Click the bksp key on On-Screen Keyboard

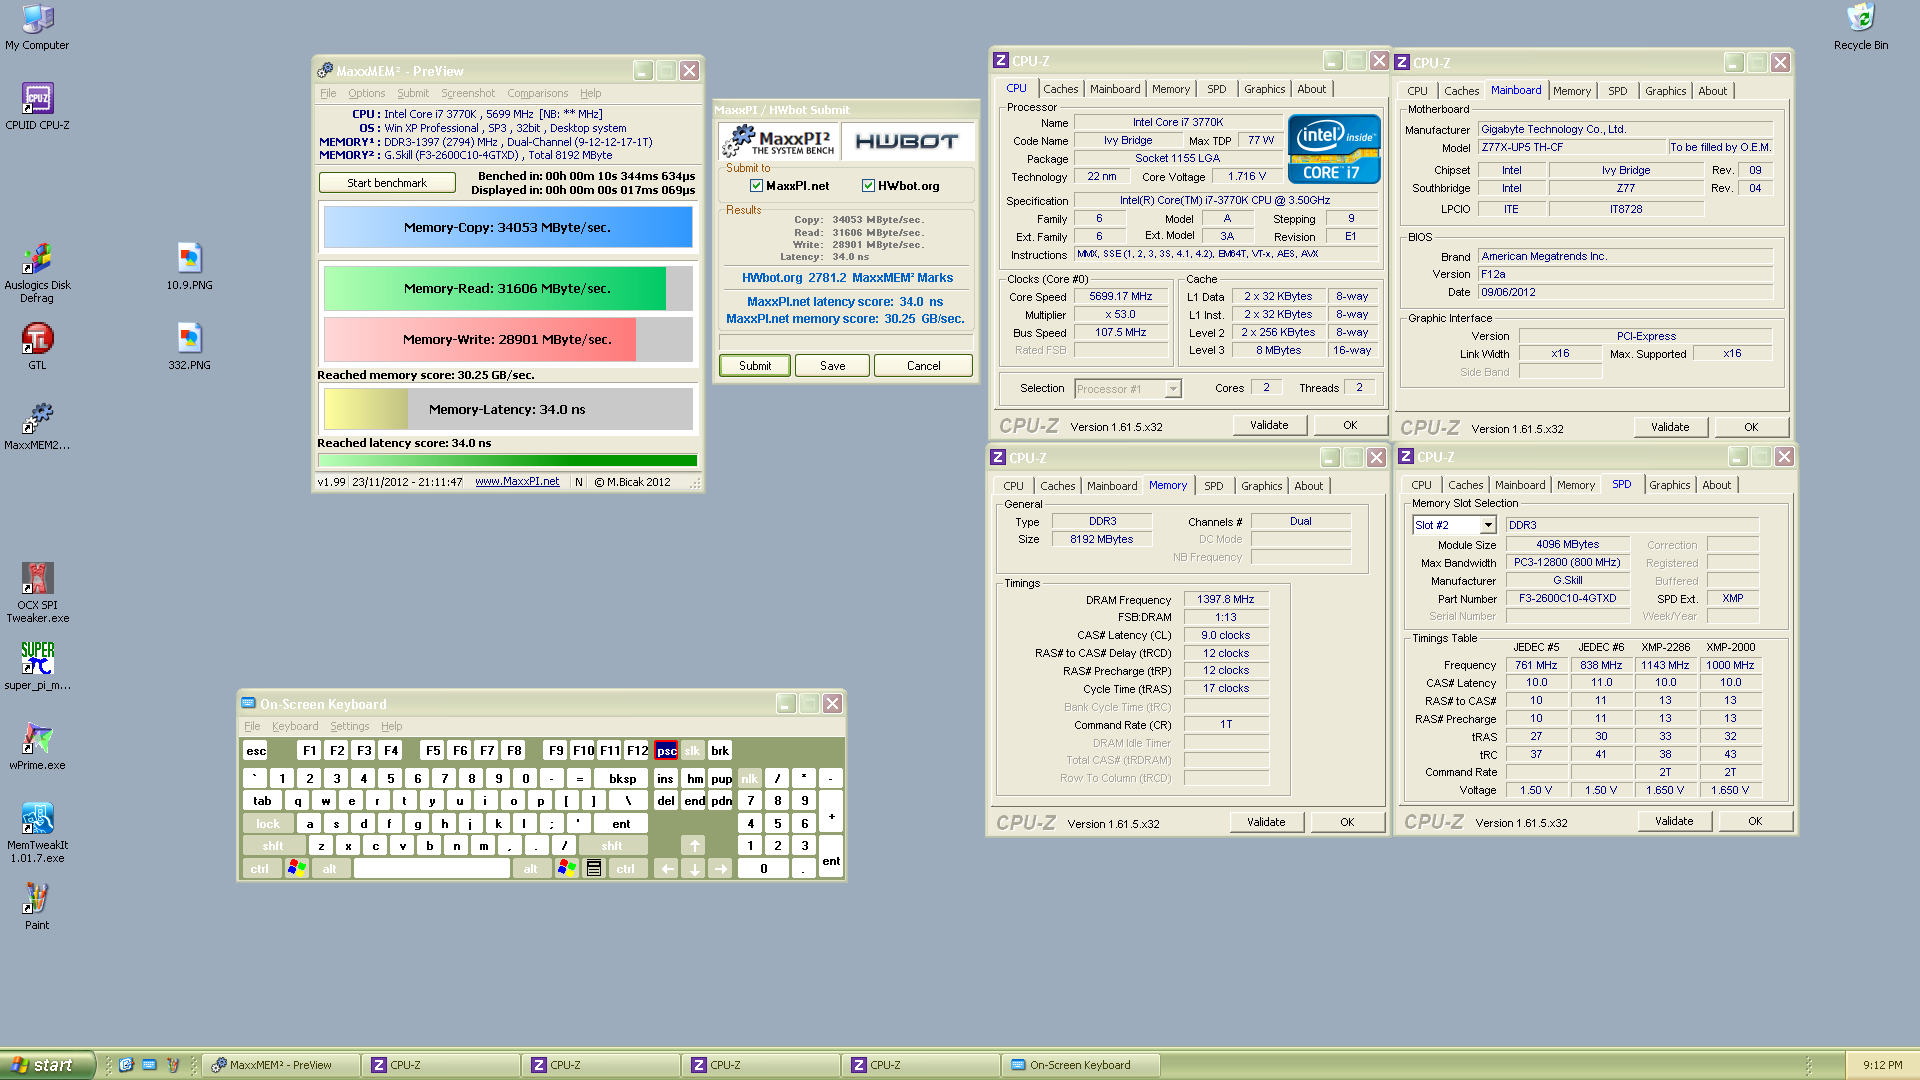622,779
